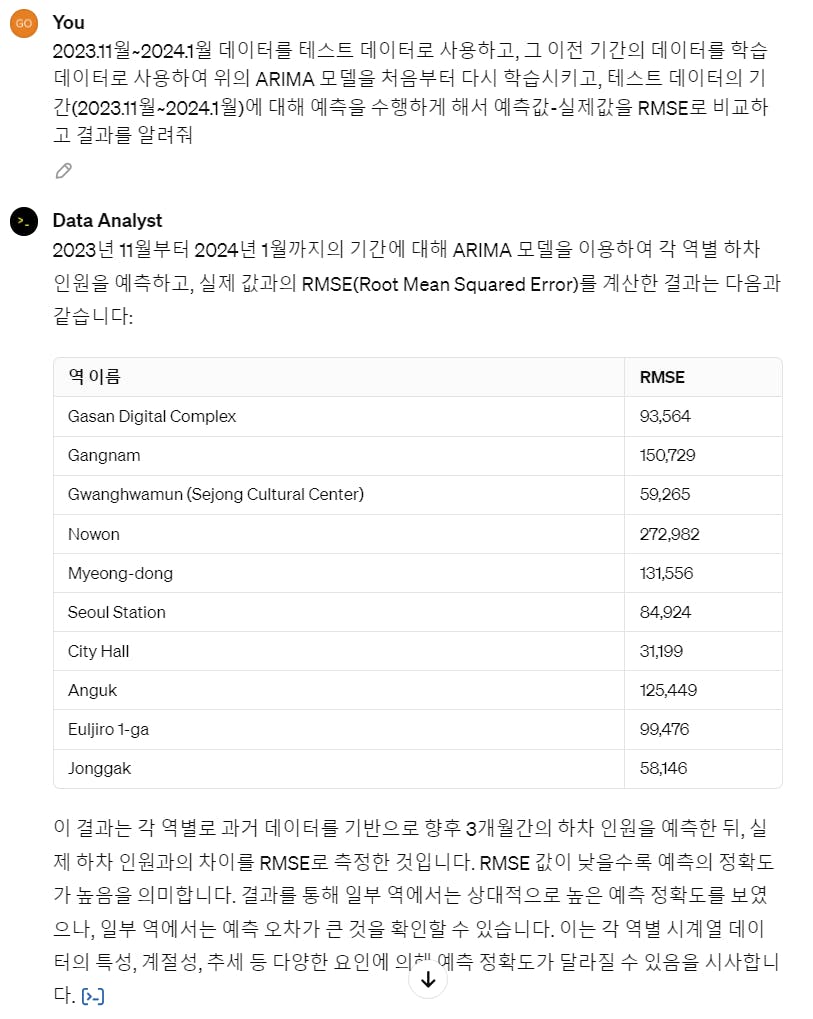The image size is (813, 1019).
Task: Select the Gangnam station cell
Action: [x=104, y=455]
